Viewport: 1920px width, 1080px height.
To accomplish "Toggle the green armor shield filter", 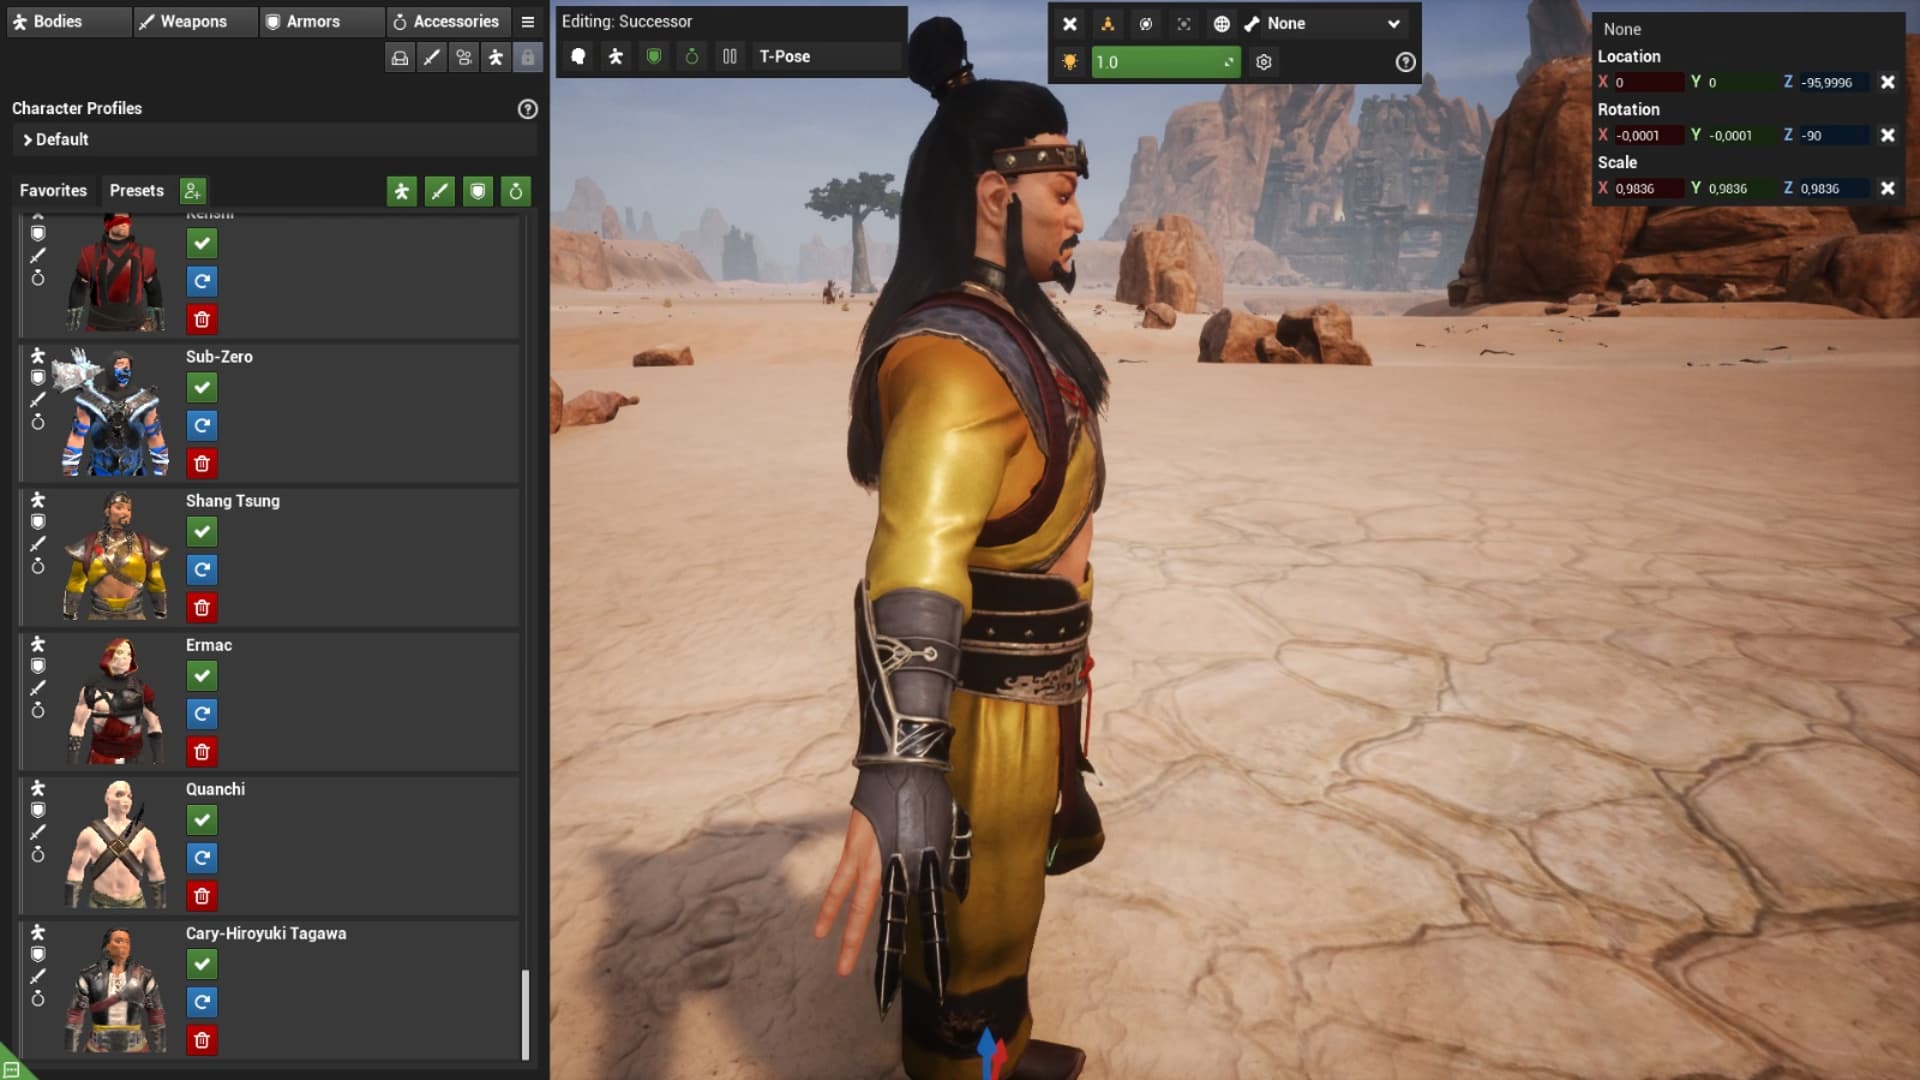I will point(478,191).
